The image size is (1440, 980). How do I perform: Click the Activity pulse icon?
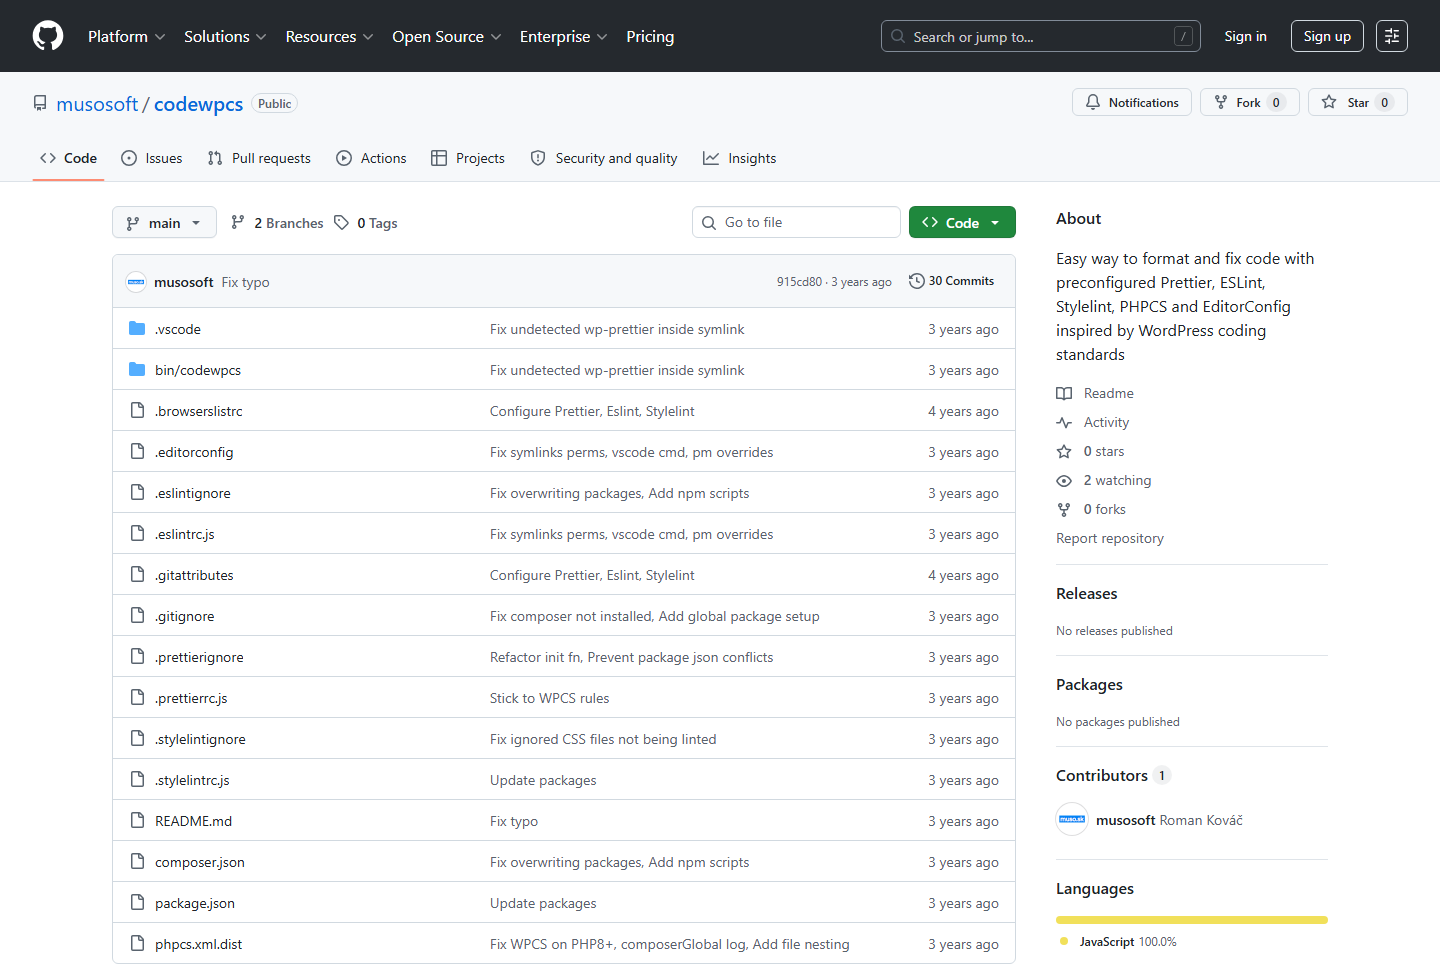1064,422
